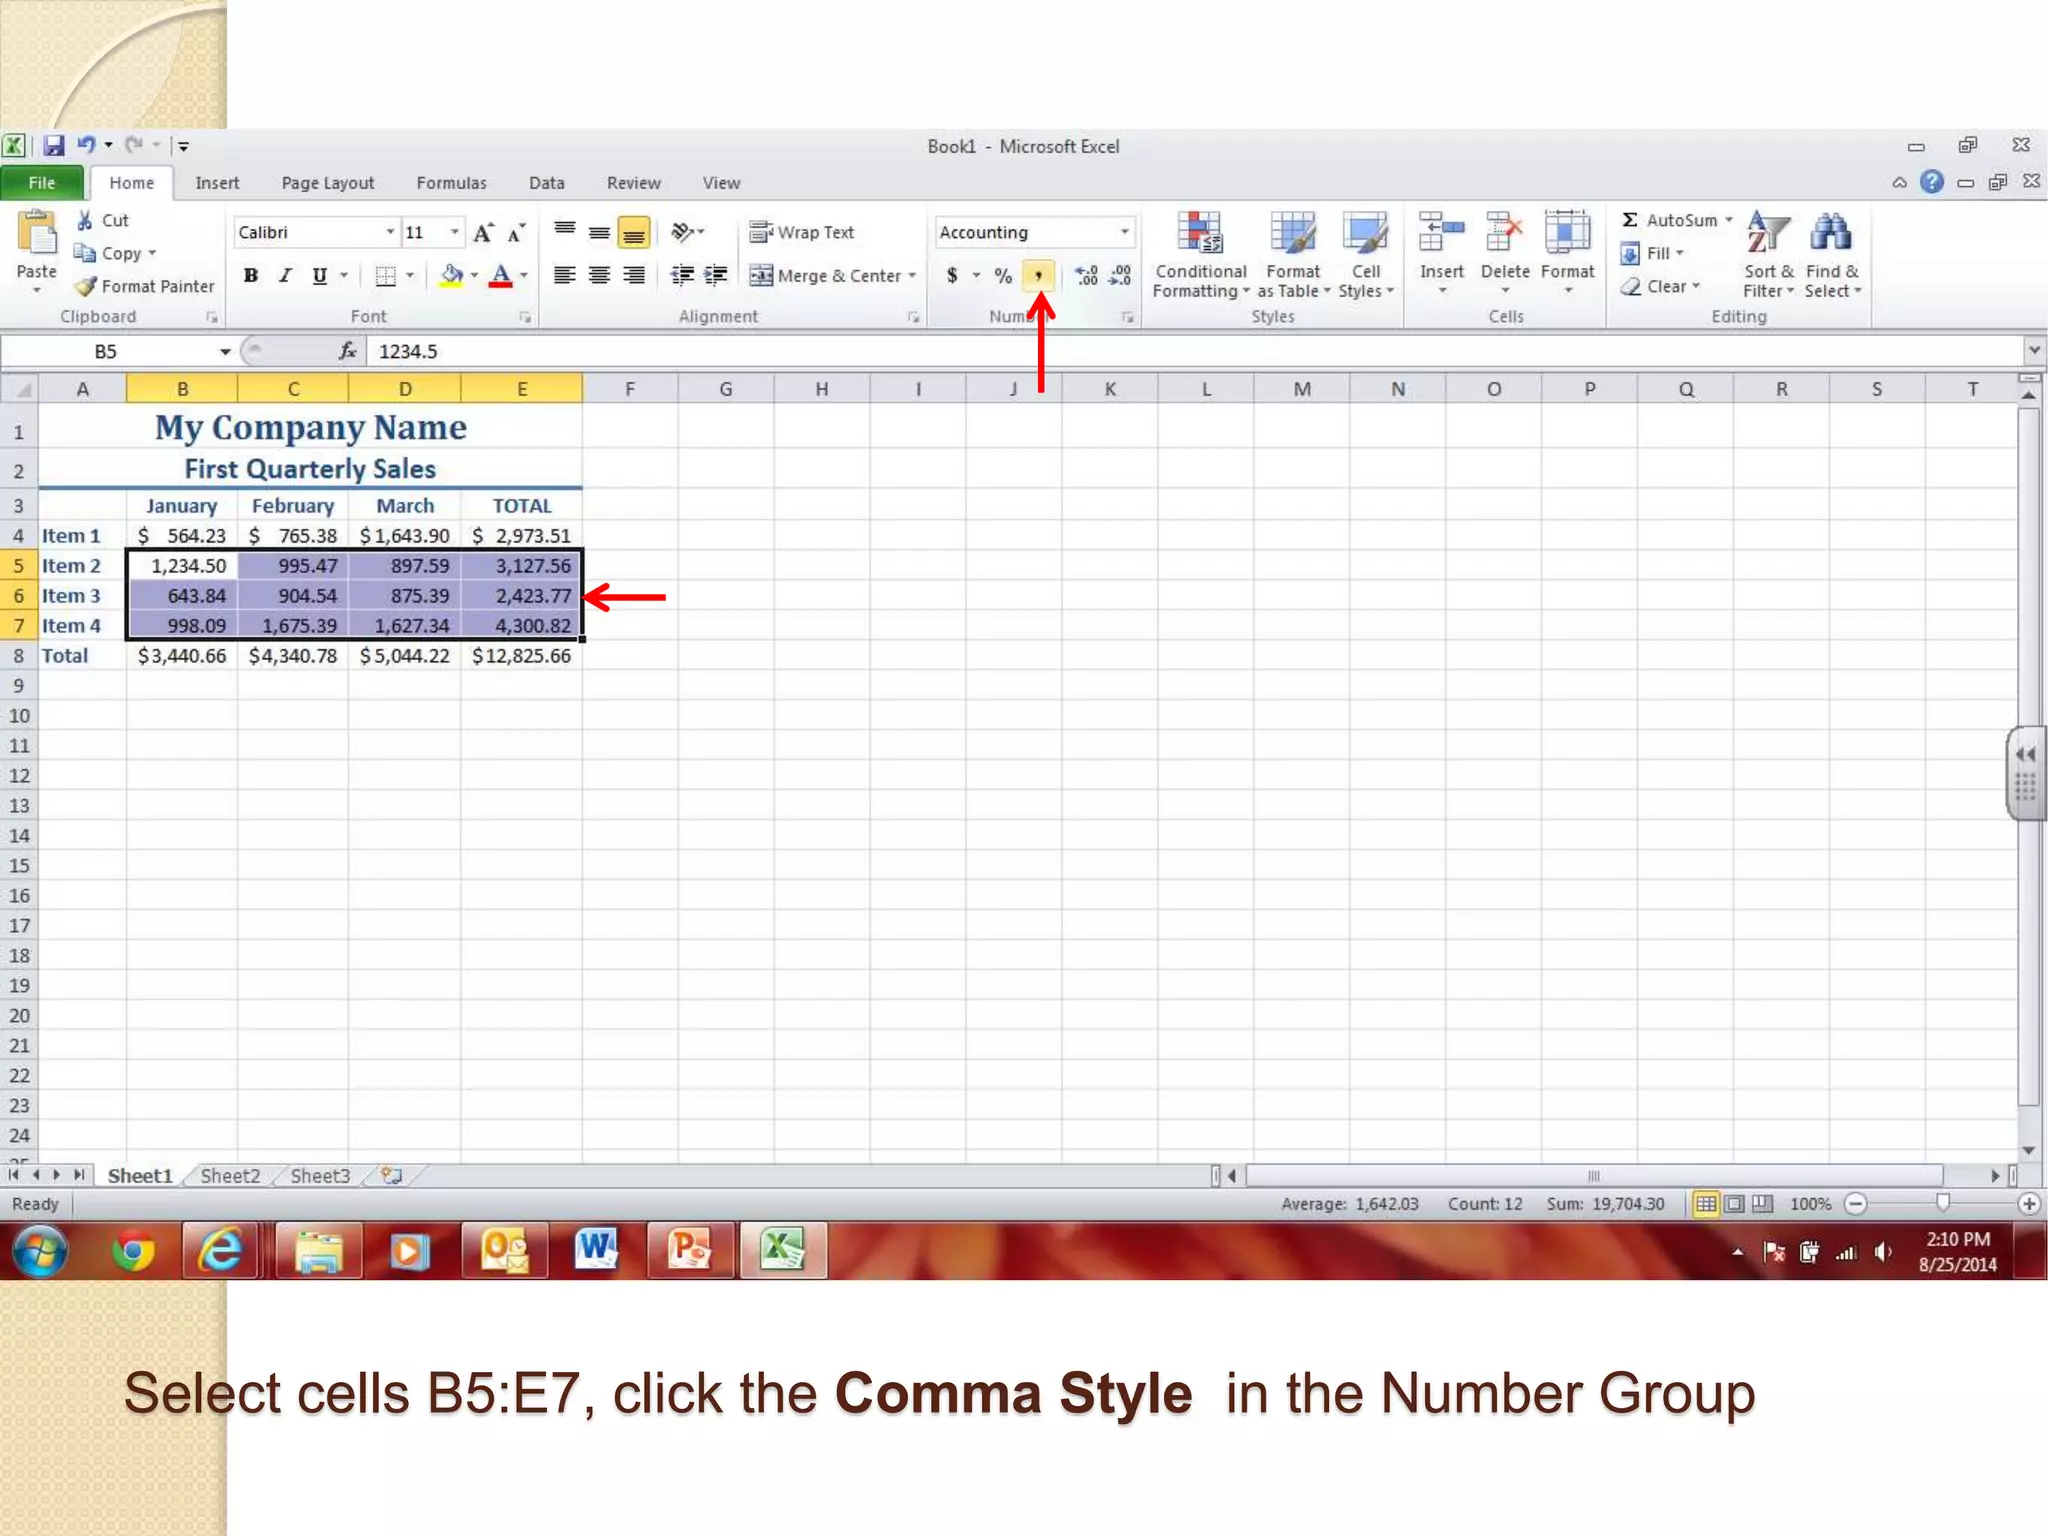Open the File tab

point(42,183)
